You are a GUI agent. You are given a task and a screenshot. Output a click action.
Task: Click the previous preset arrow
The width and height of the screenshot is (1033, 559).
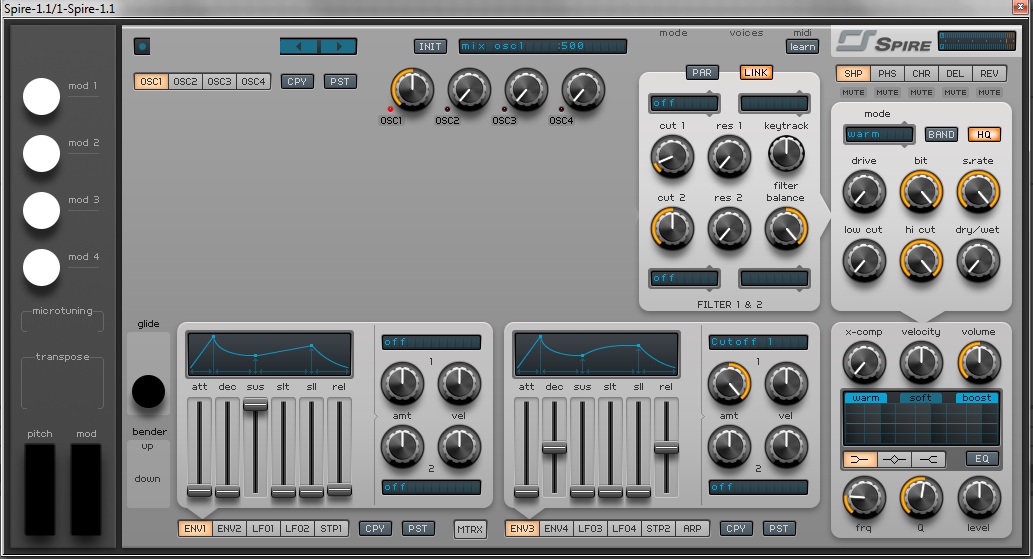coord(299,46)
